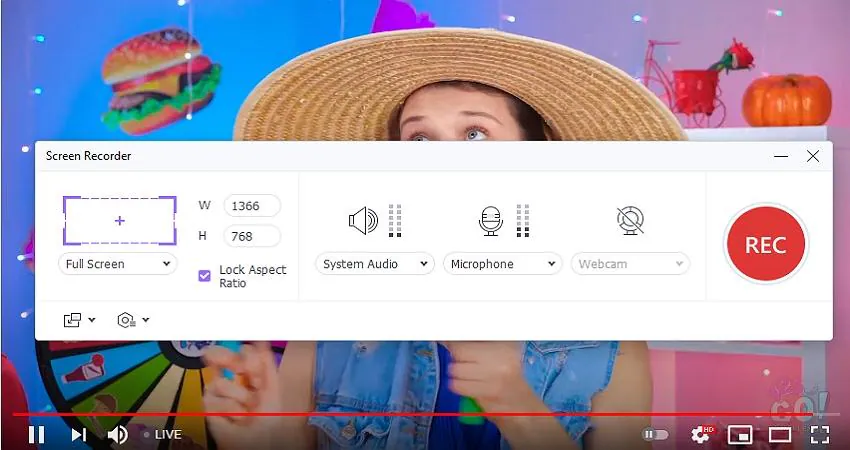Click the recording settings hexagon icon
The height and width of the screenshot is (450, 850).
pyautogui.click(x=126, y=320)
